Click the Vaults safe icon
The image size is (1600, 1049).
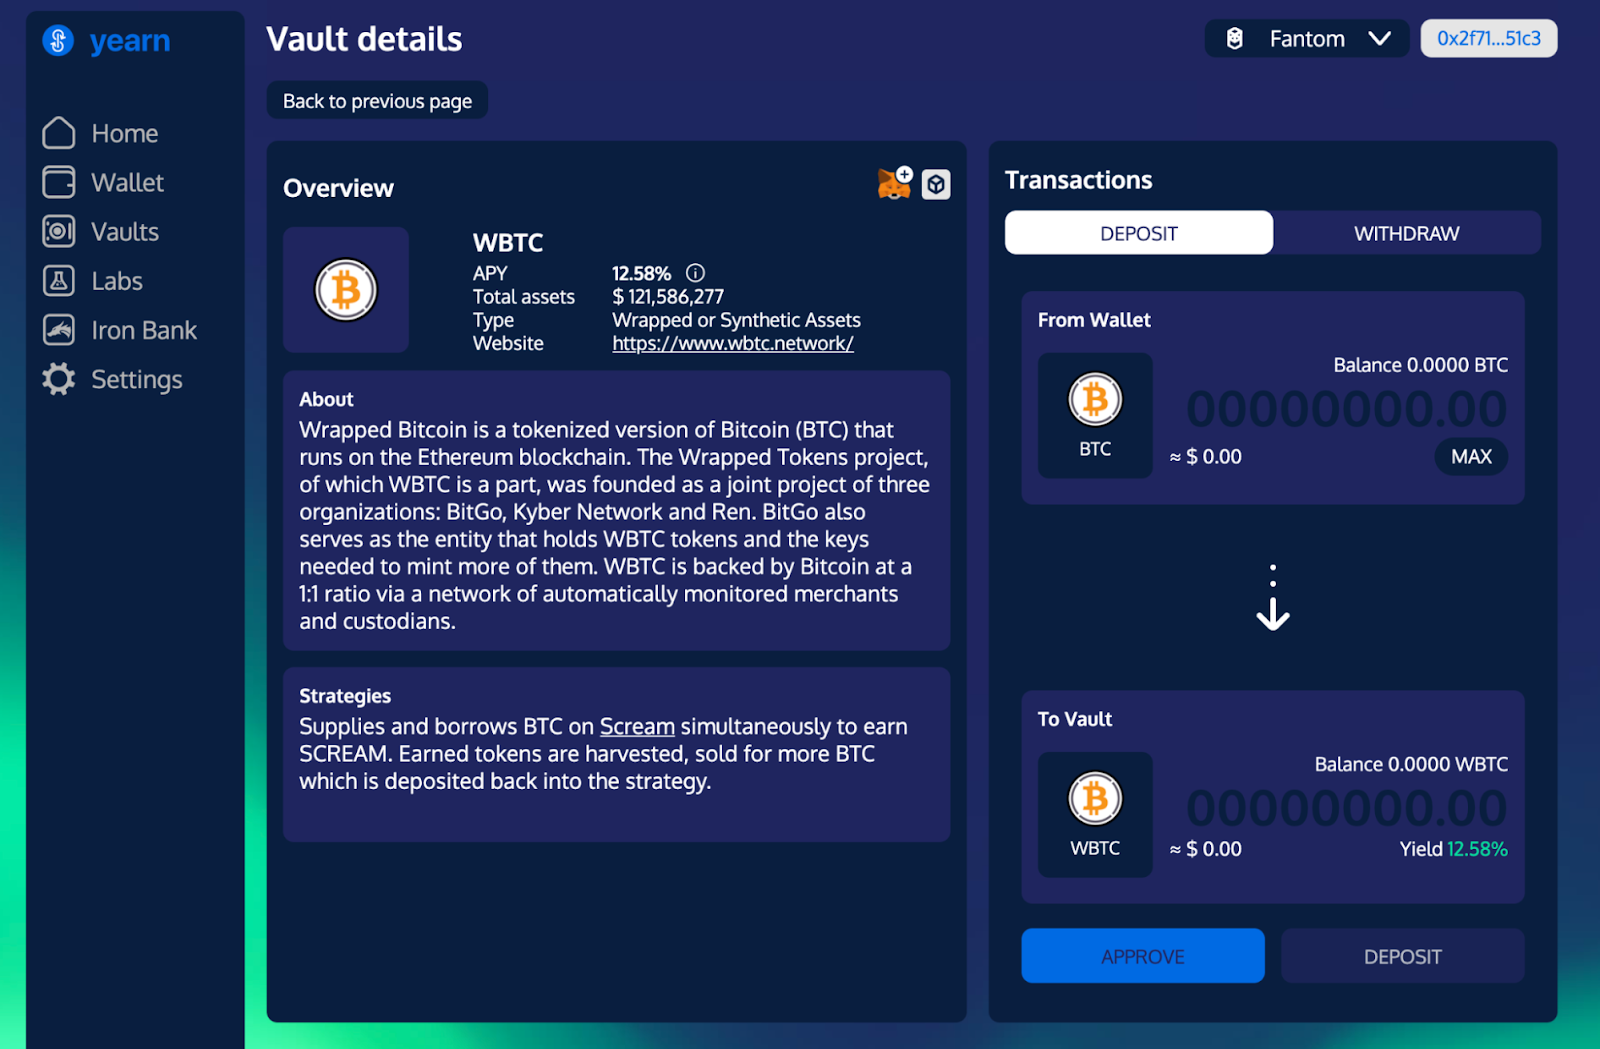point(59,231)
